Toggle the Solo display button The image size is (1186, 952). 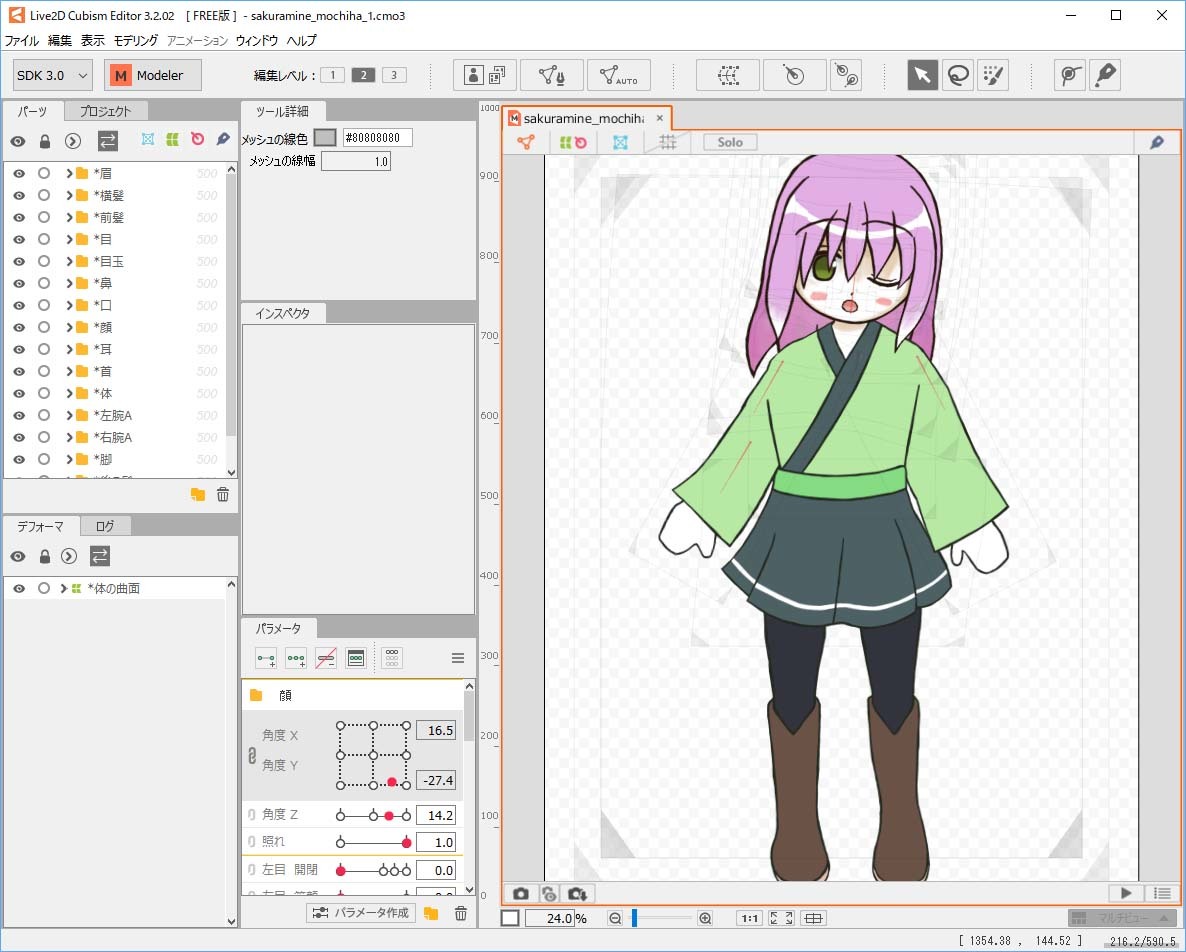pos(730,142)
